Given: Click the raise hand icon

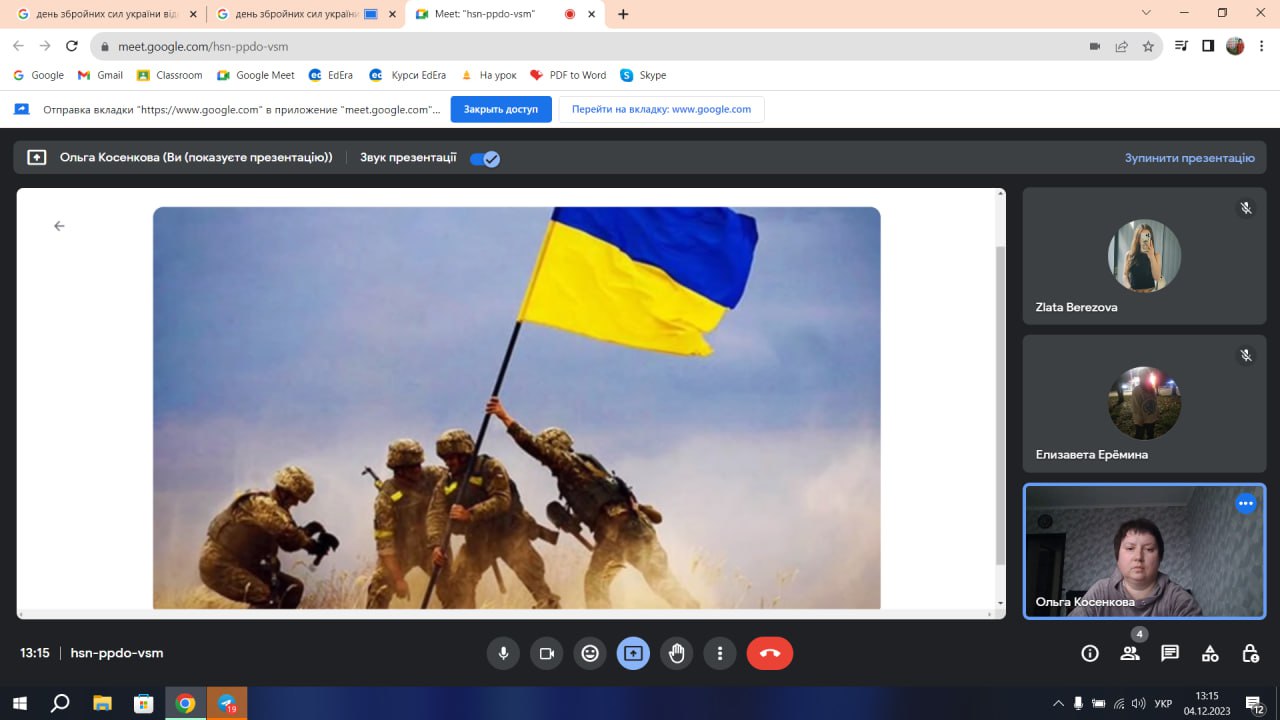Looking at the screenshot, I should click(x=677, y=654).
